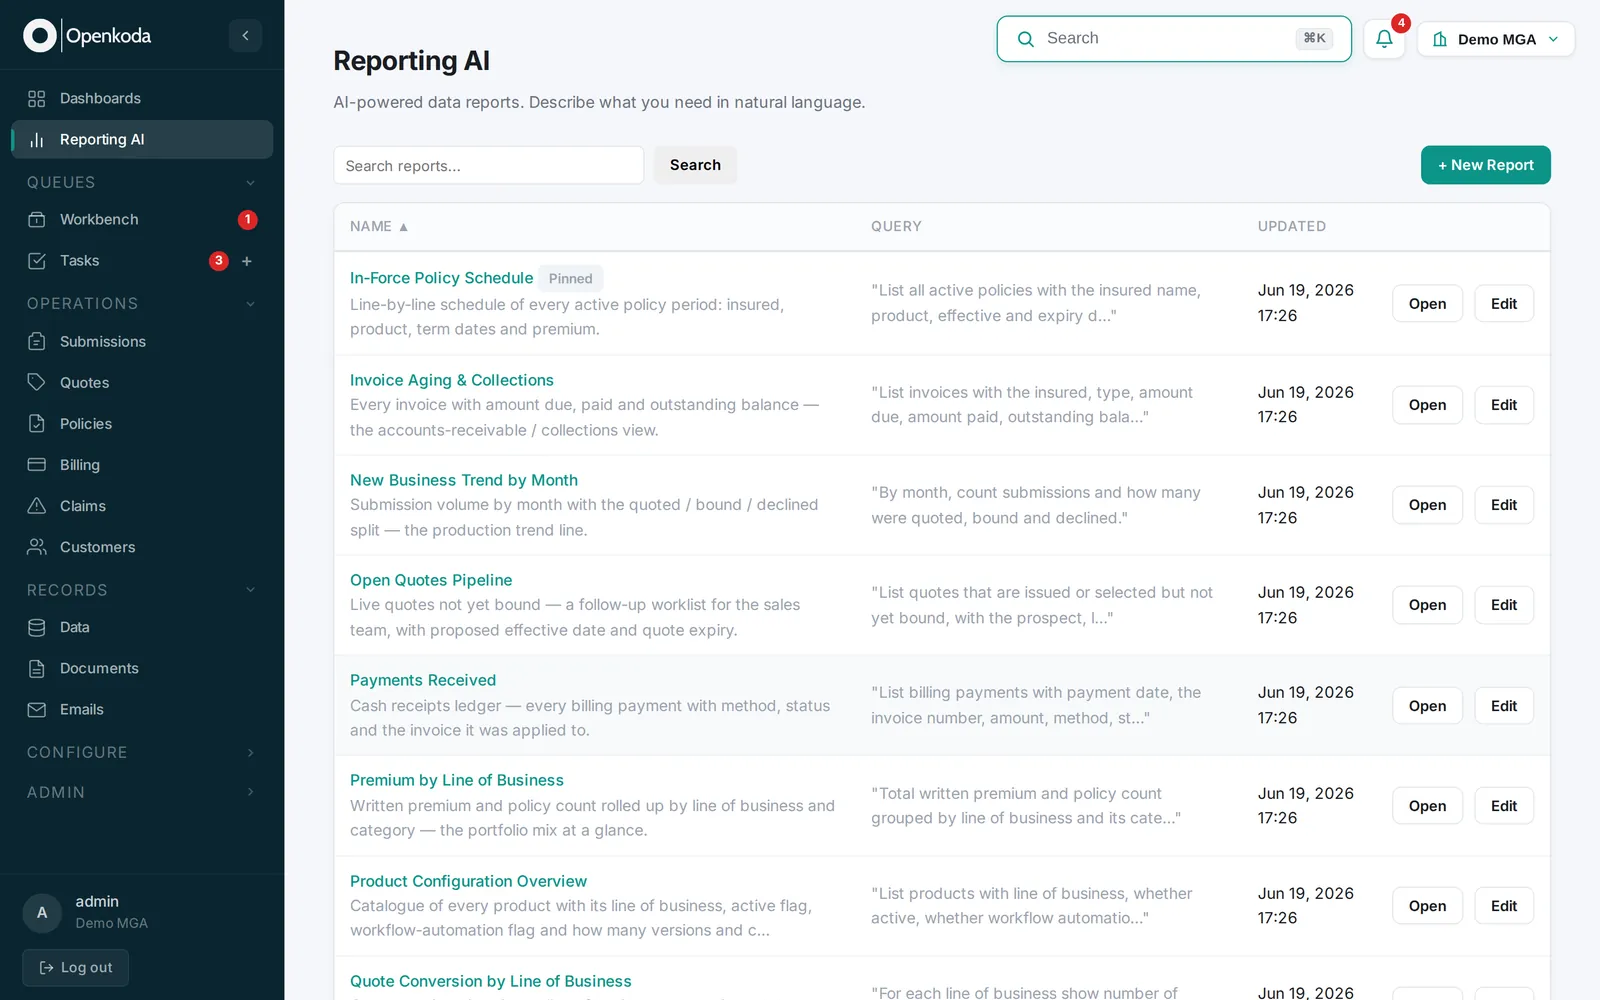Click the UPDATED column header
The width and height of the screenshot is (1600, 1000).
[1291, 227]
